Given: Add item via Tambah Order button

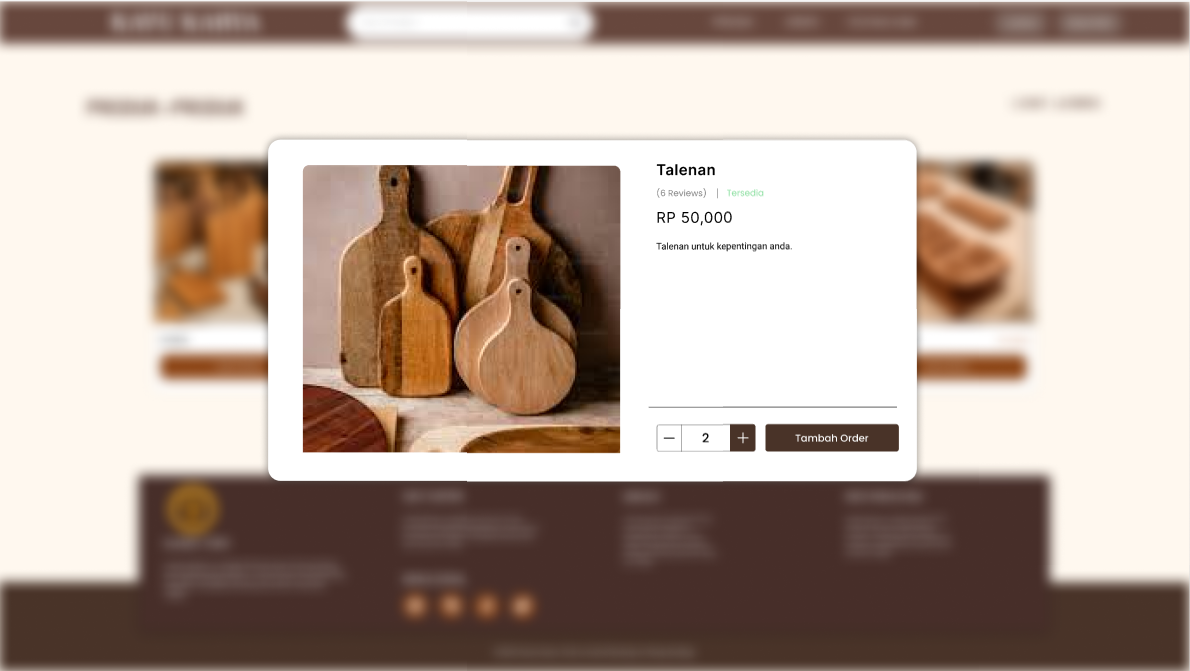Looking at the screenshot, I should click(832, 438).
